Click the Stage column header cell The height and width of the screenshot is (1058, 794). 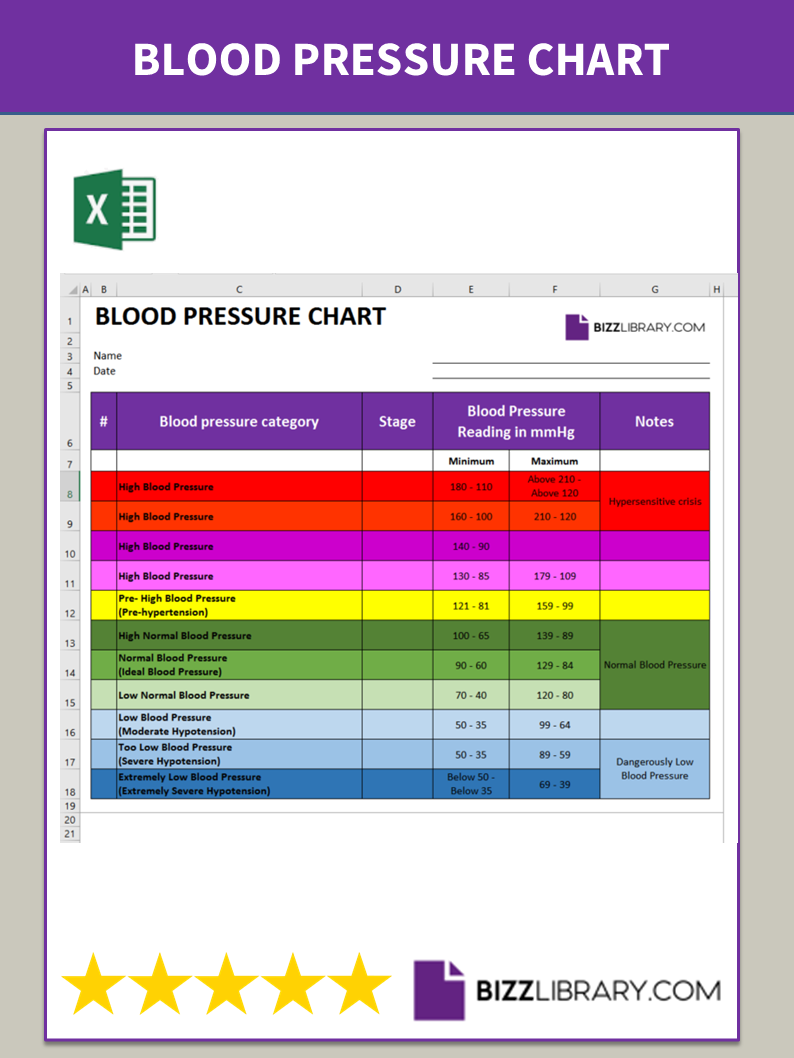(397, 421)
